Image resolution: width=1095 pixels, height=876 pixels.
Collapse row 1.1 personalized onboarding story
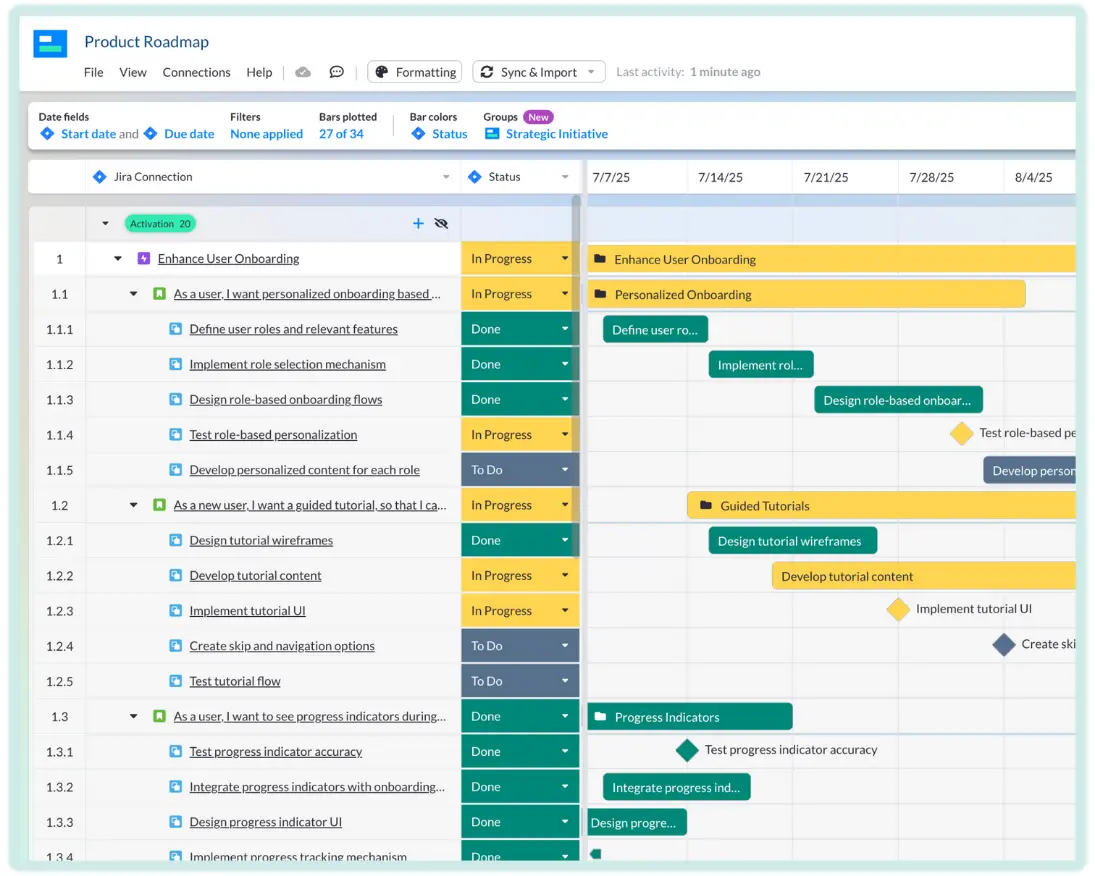point(133,293)
